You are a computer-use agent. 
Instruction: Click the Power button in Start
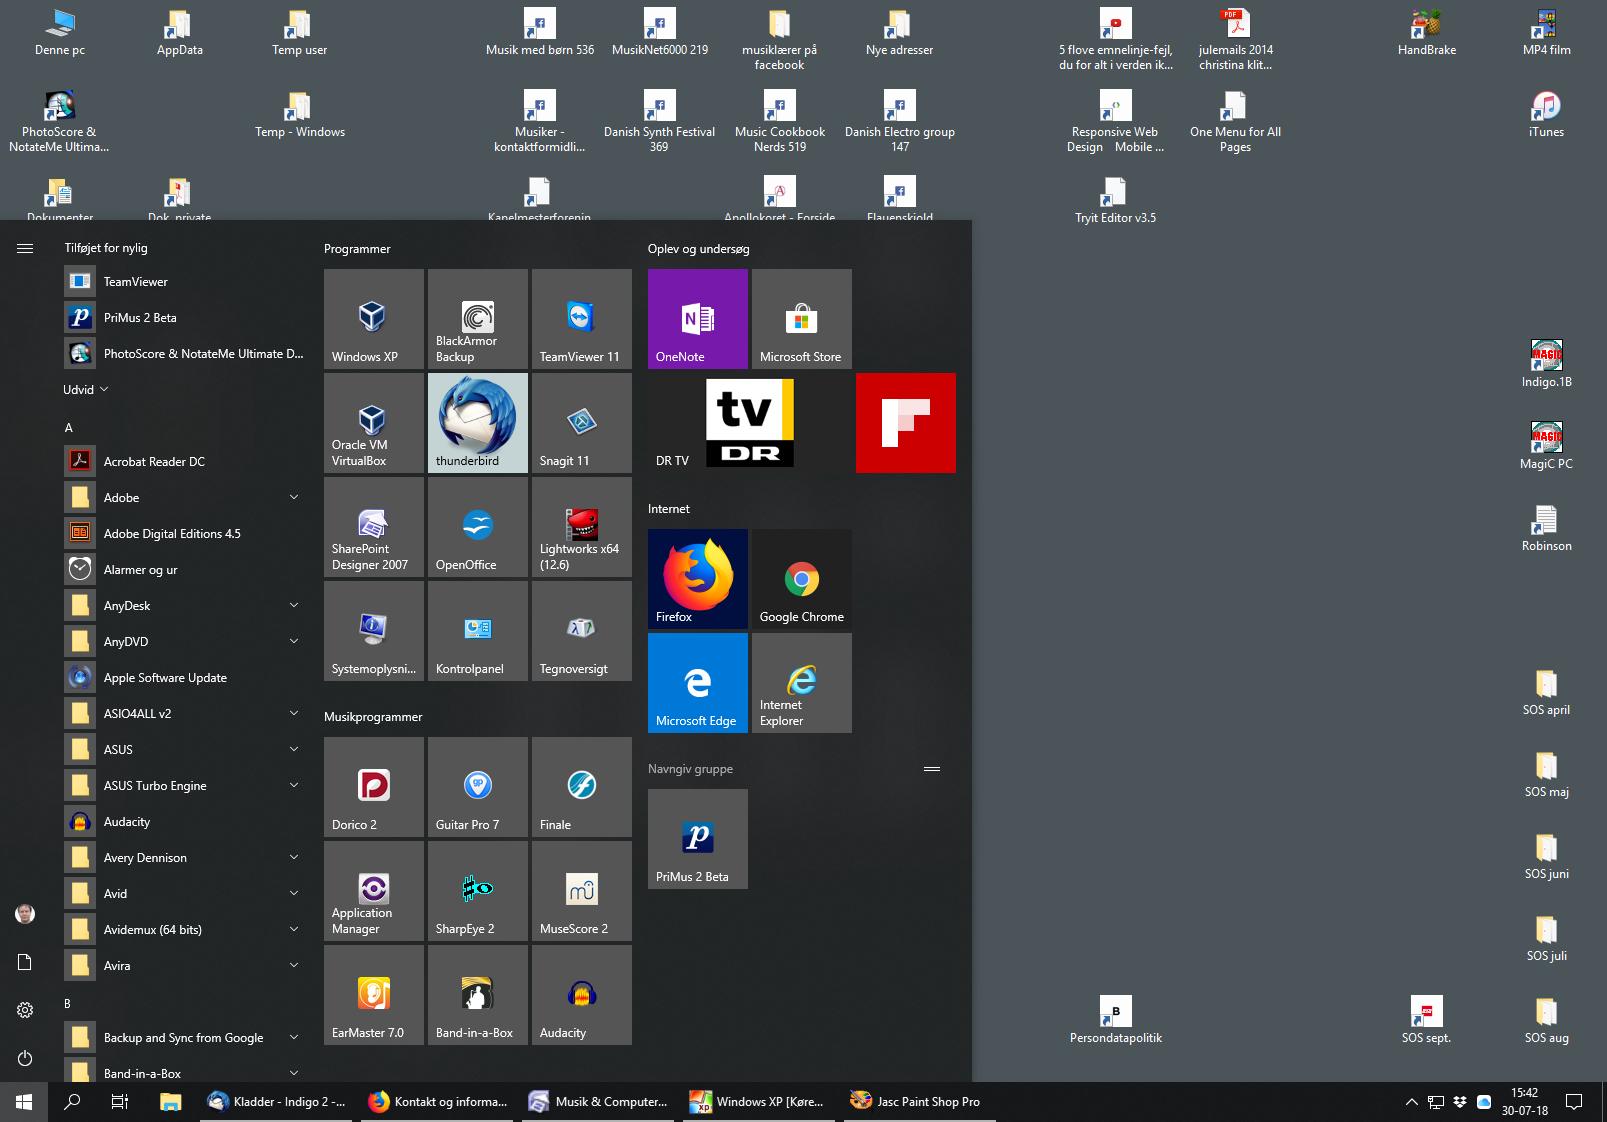(x=25, y=1058)
